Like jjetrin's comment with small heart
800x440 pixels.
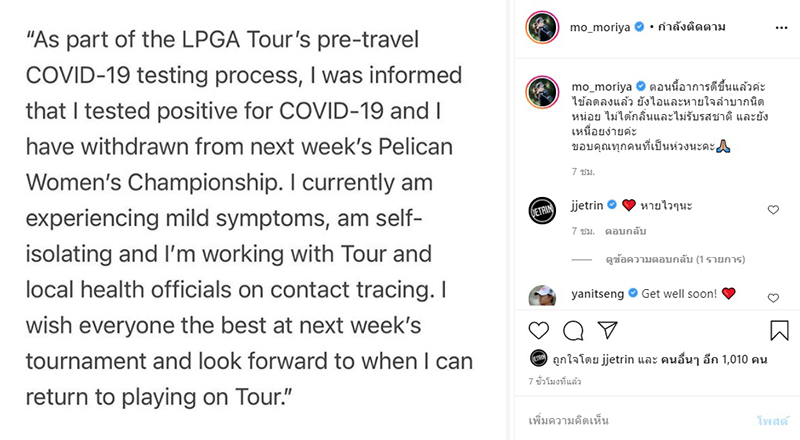tap(773, 210)
